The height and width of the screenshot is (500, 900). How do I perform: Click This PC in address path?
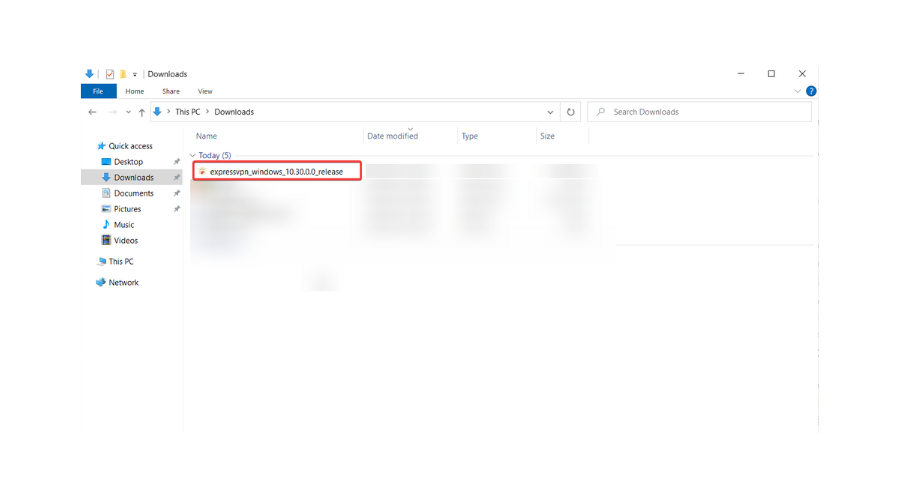(188, 112)
